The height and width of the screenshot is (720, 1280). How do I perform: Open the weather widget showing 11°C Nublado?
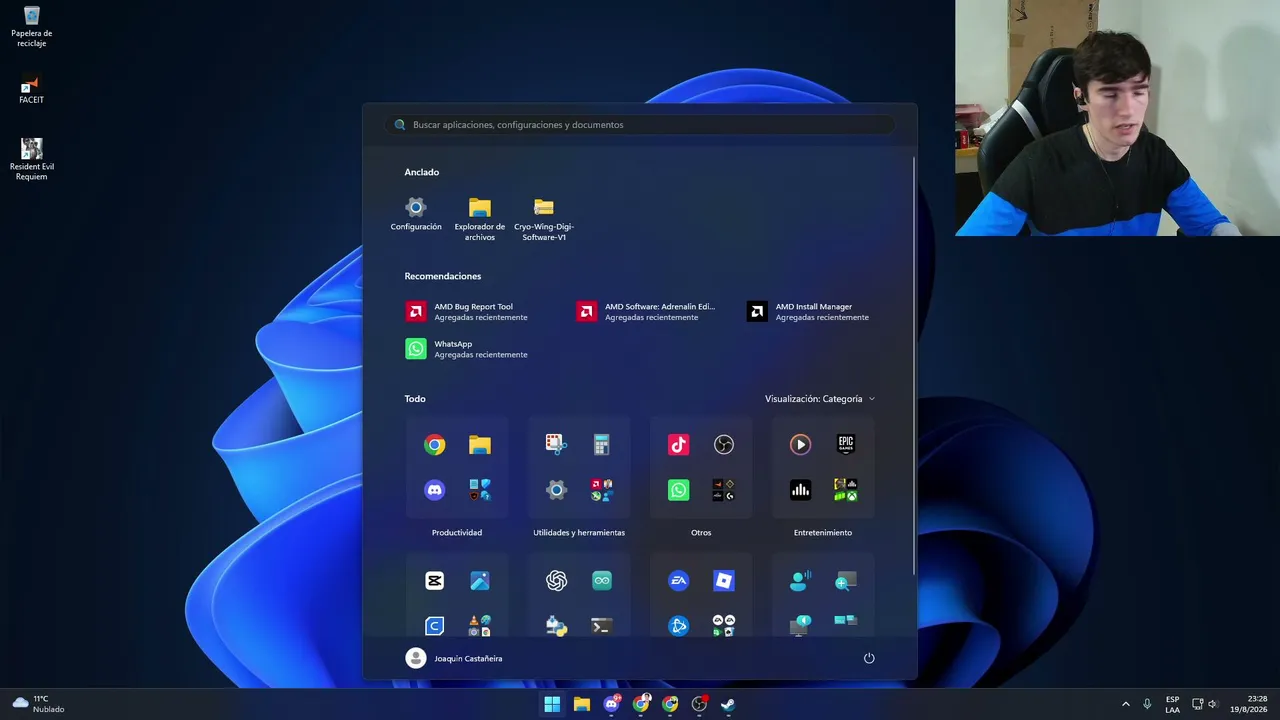click(x=38, y=704)
